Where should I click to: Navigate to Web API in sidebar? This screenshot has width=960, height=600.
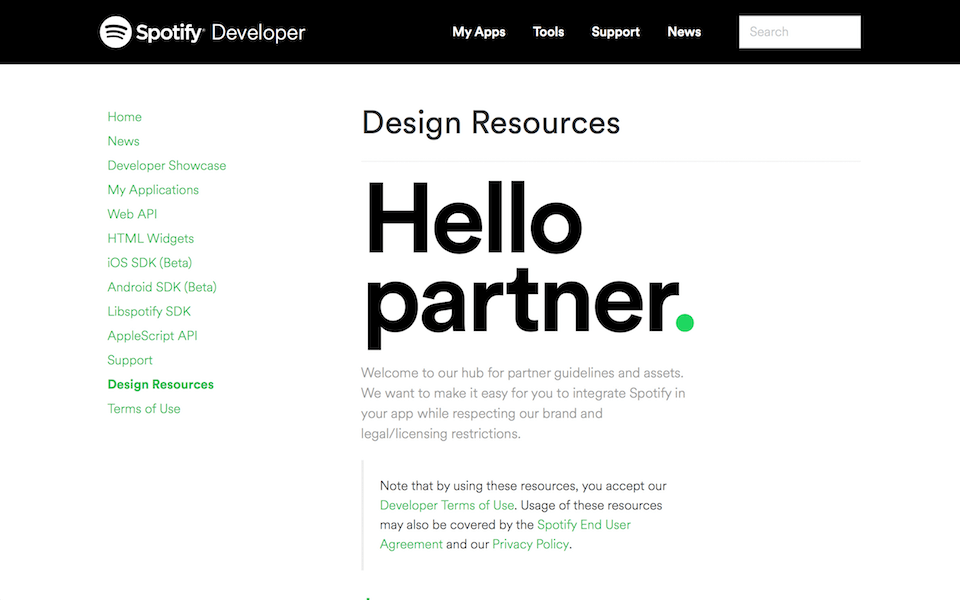point(132,214)
